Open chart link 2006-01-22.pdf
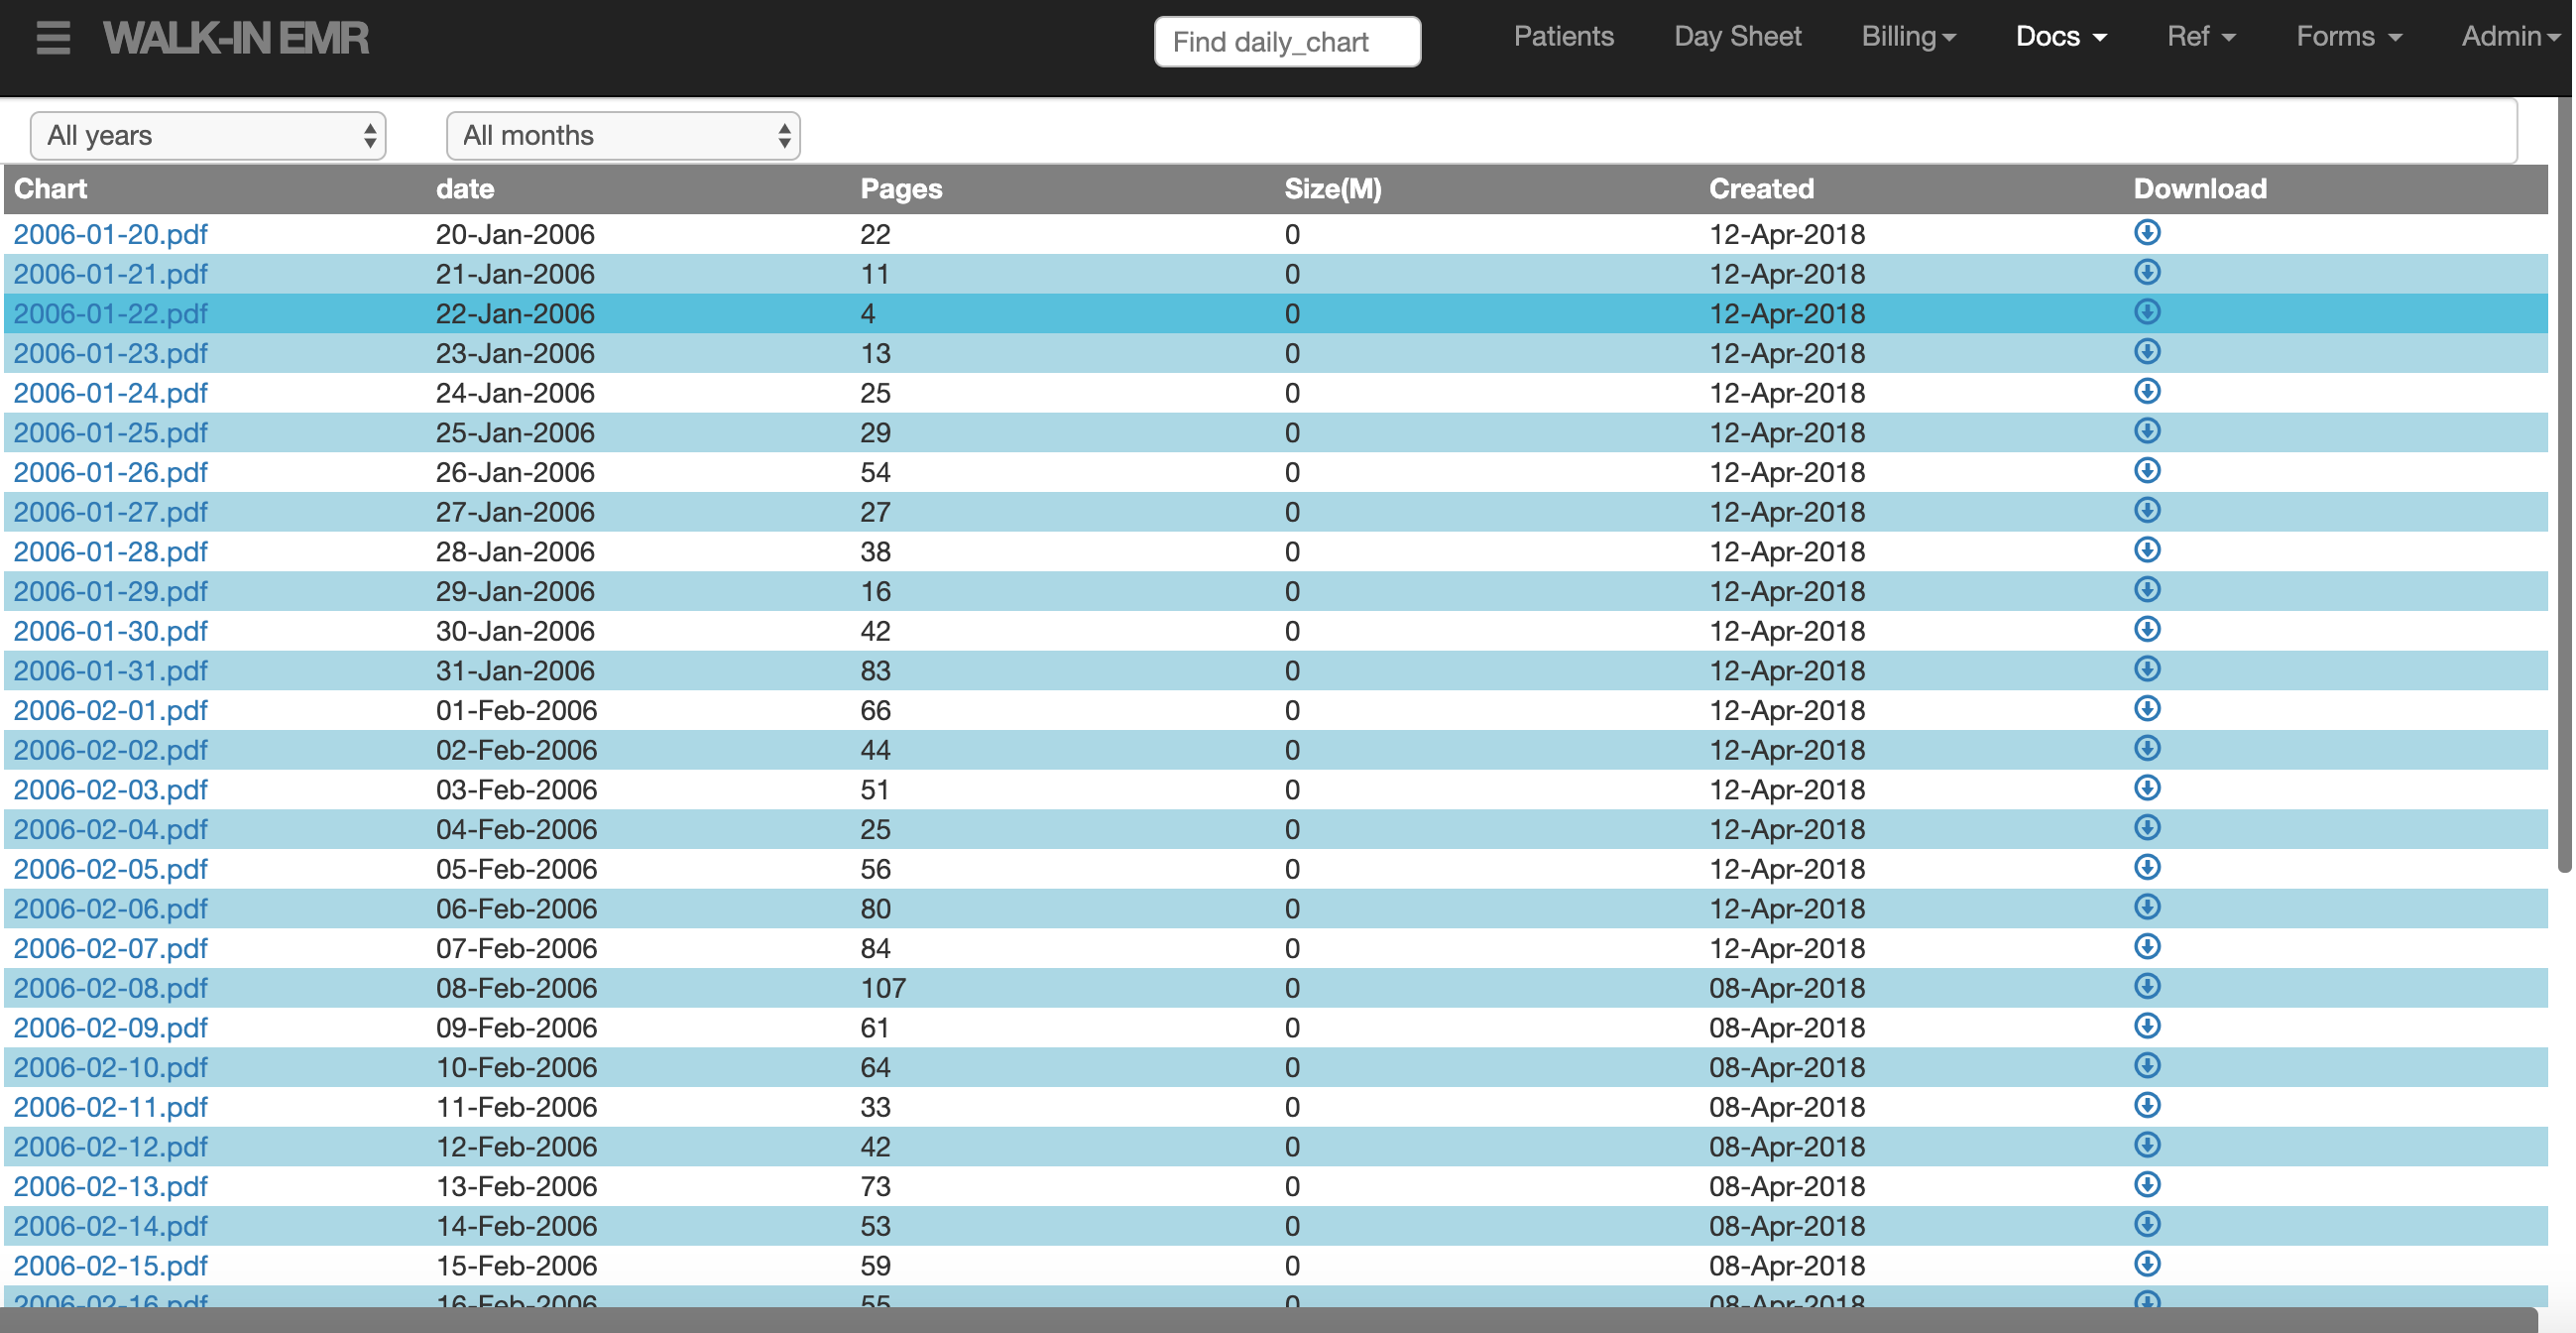2576x1333 pixels. [x=110, y=314]
